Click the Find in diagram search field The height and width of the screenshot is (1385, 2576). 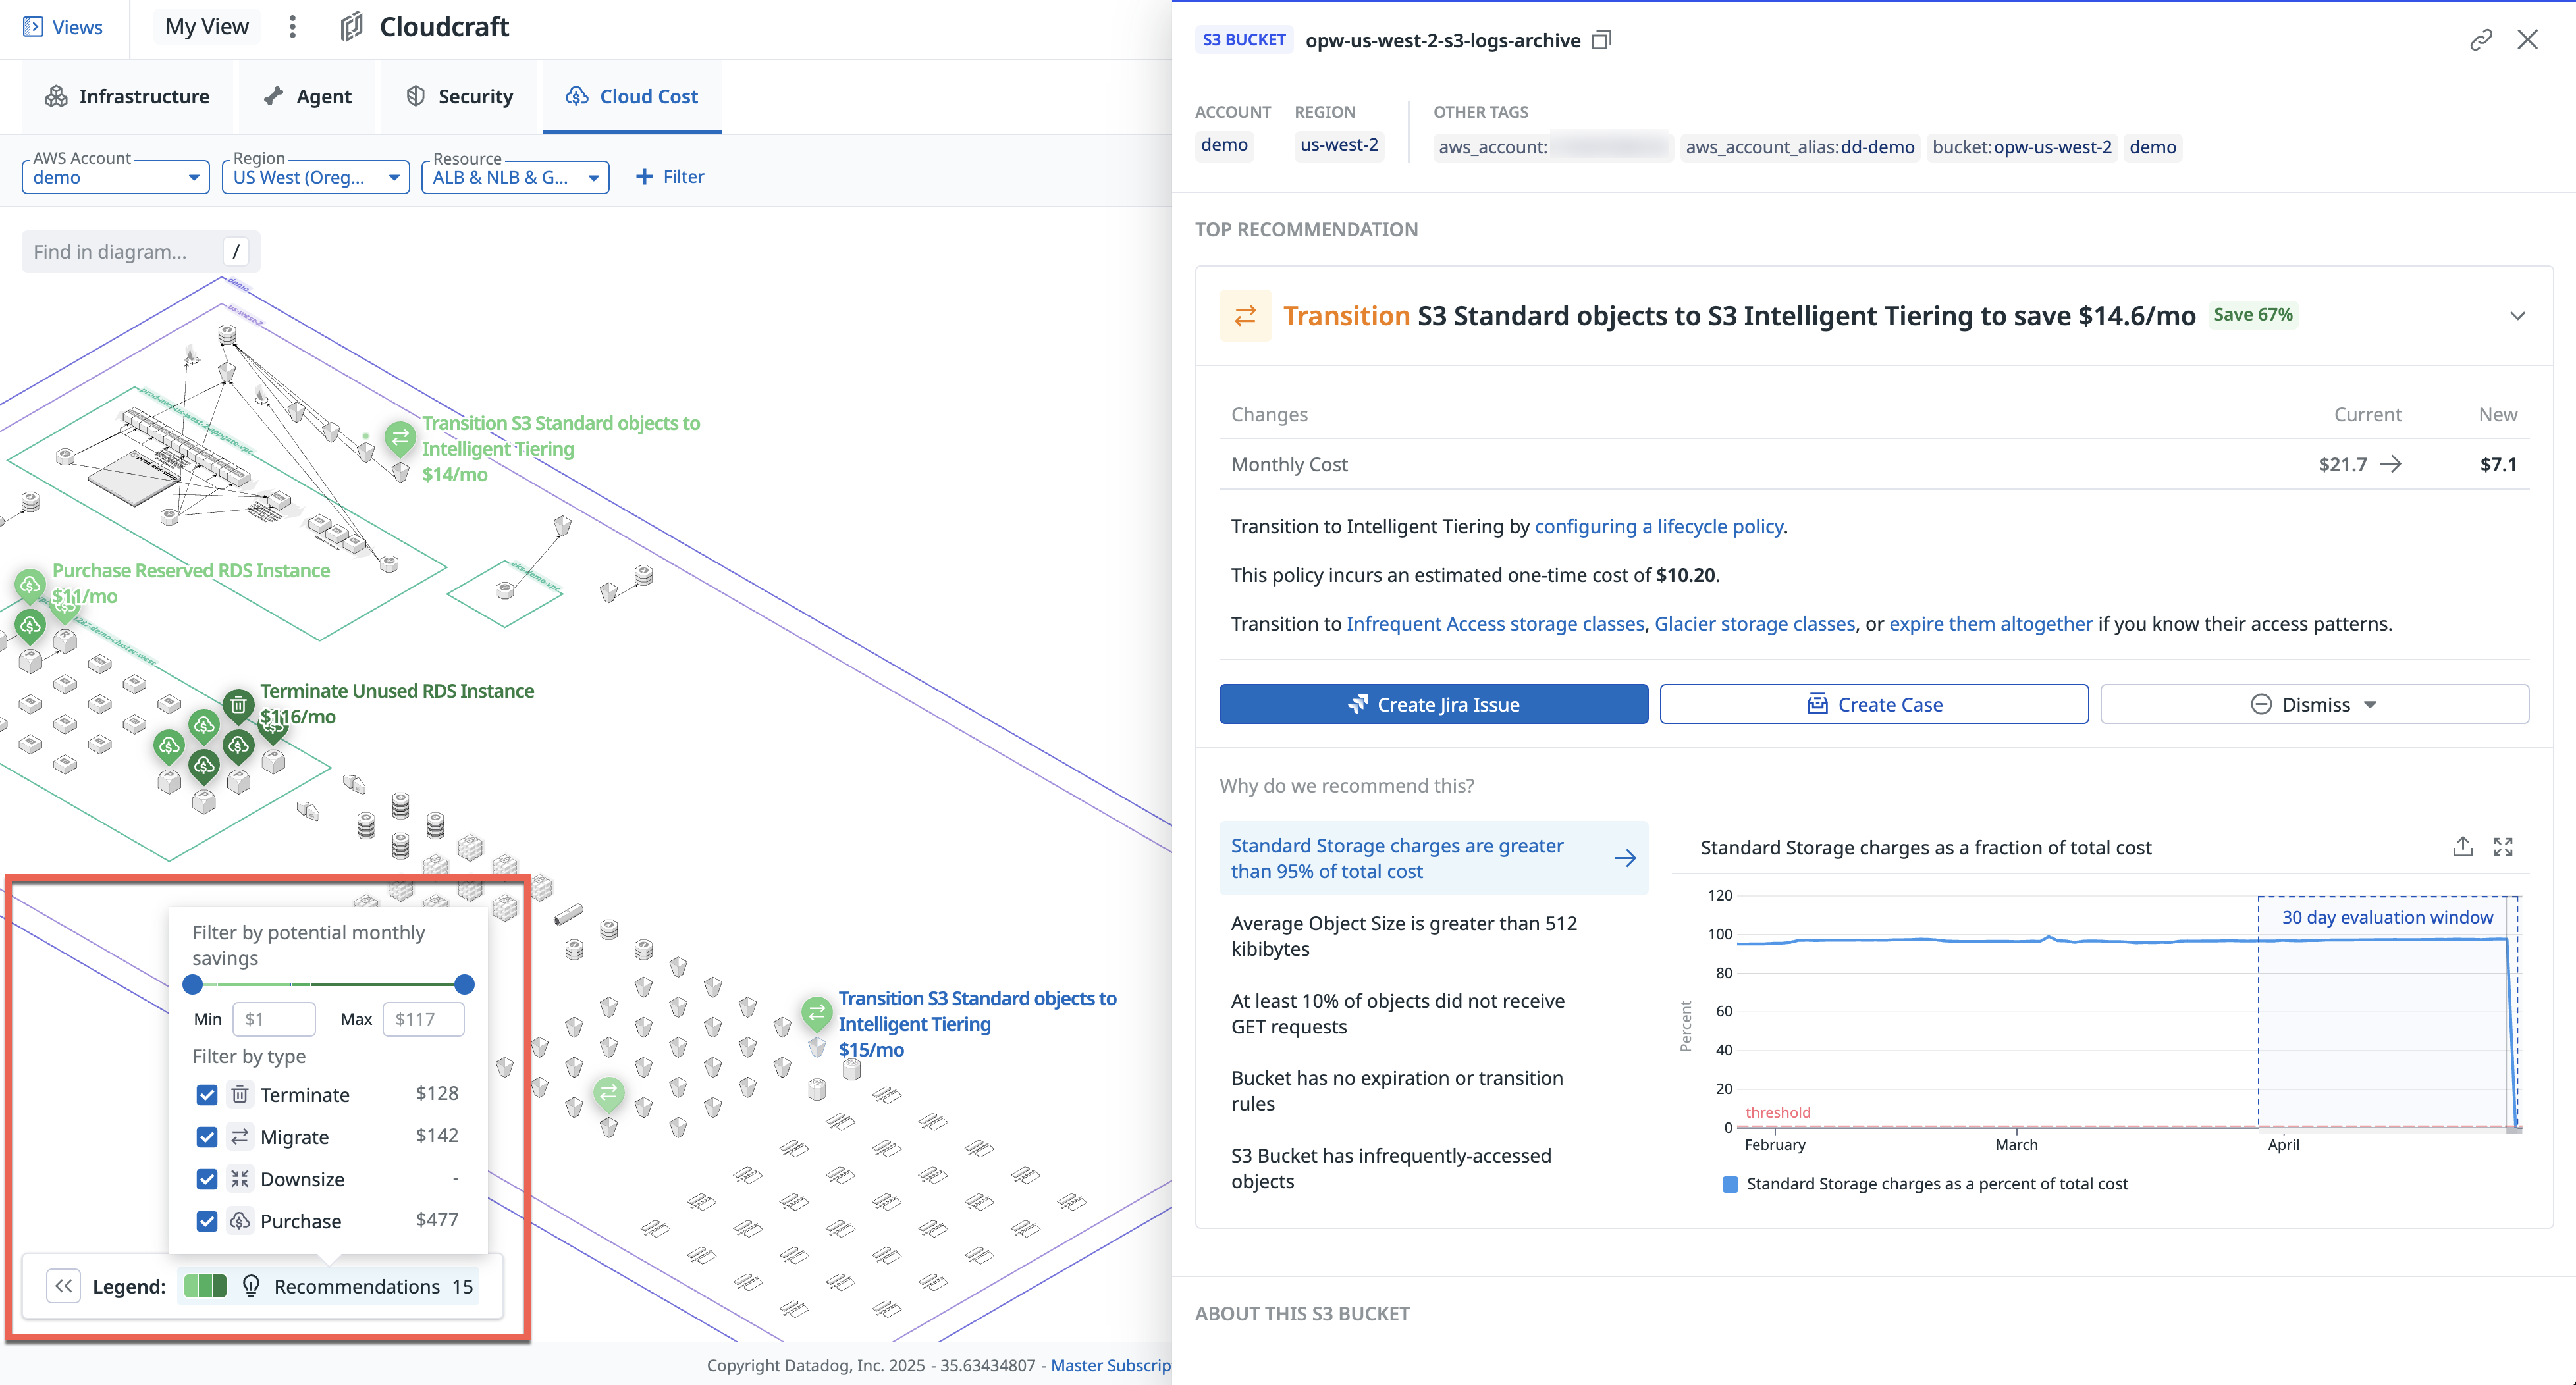click(120, 252)
